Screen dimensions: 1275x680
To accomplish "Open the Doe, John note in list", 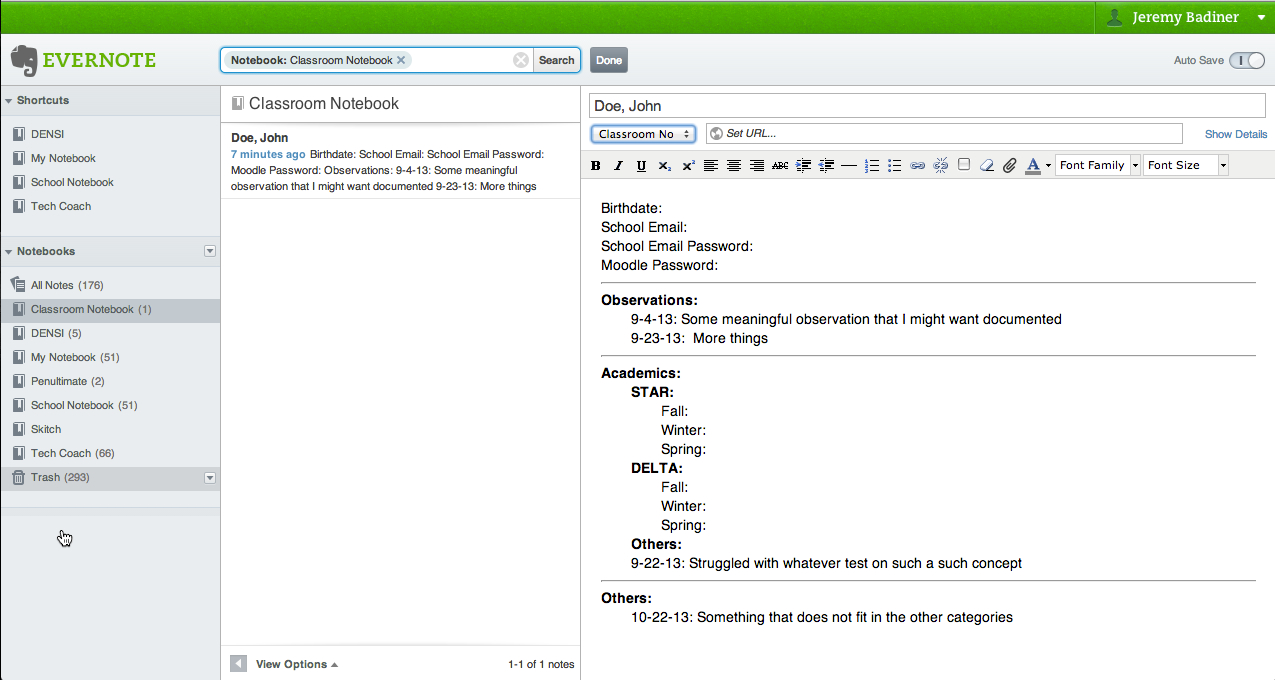I will 400,160.
